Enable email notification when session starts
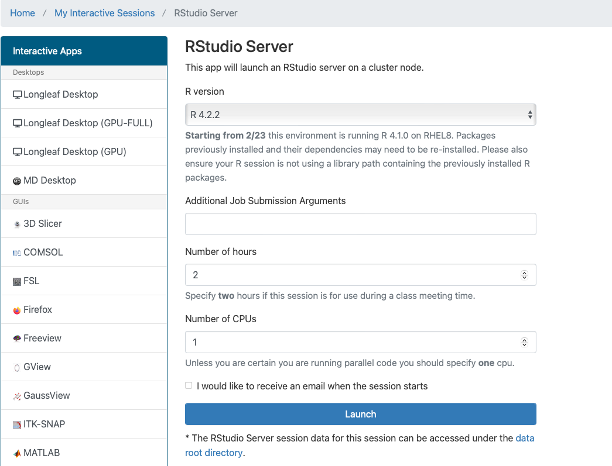Image resolution: width=612 pixels, height=466 pixels. [x=189, y=386]
